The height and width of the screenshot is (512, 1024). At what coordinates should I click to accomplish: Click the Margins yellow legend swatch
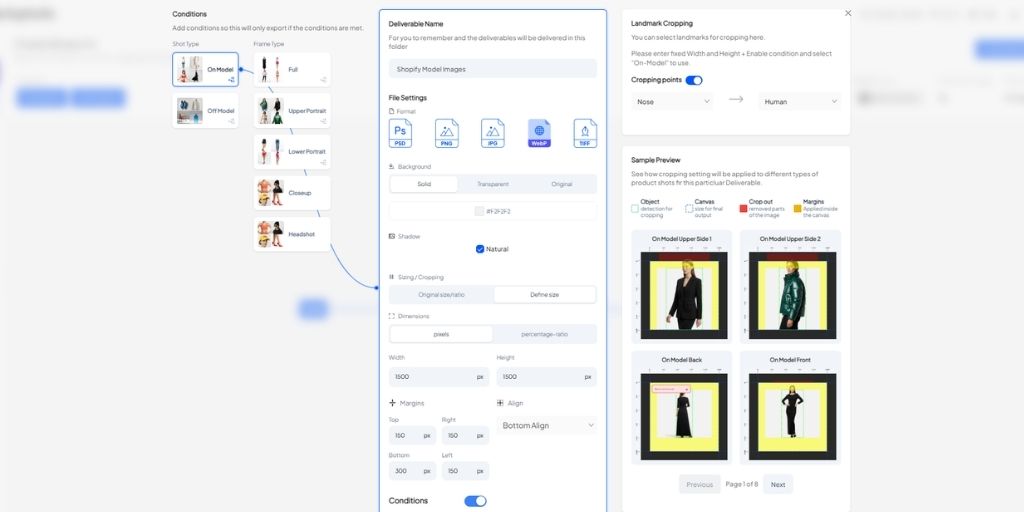click(x=797, y=208)
